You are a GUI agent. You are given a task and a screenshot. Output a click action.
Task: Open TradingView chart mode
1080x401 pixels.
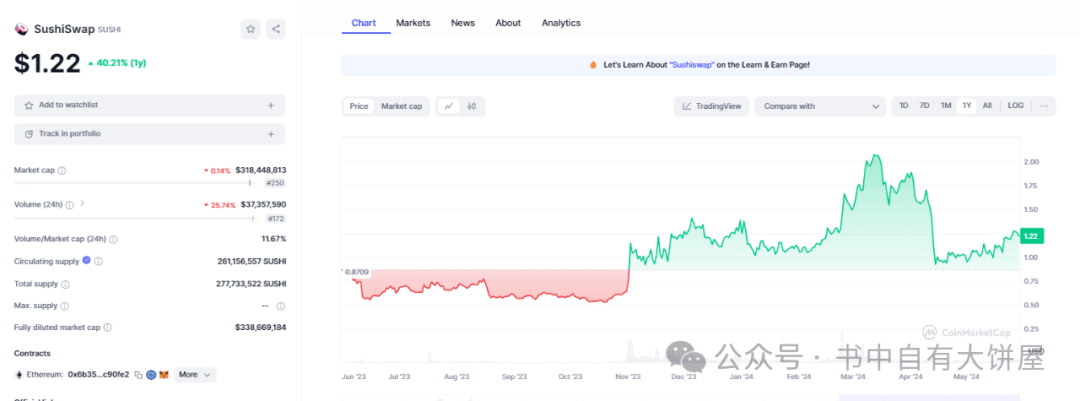(x=712, y=106)
